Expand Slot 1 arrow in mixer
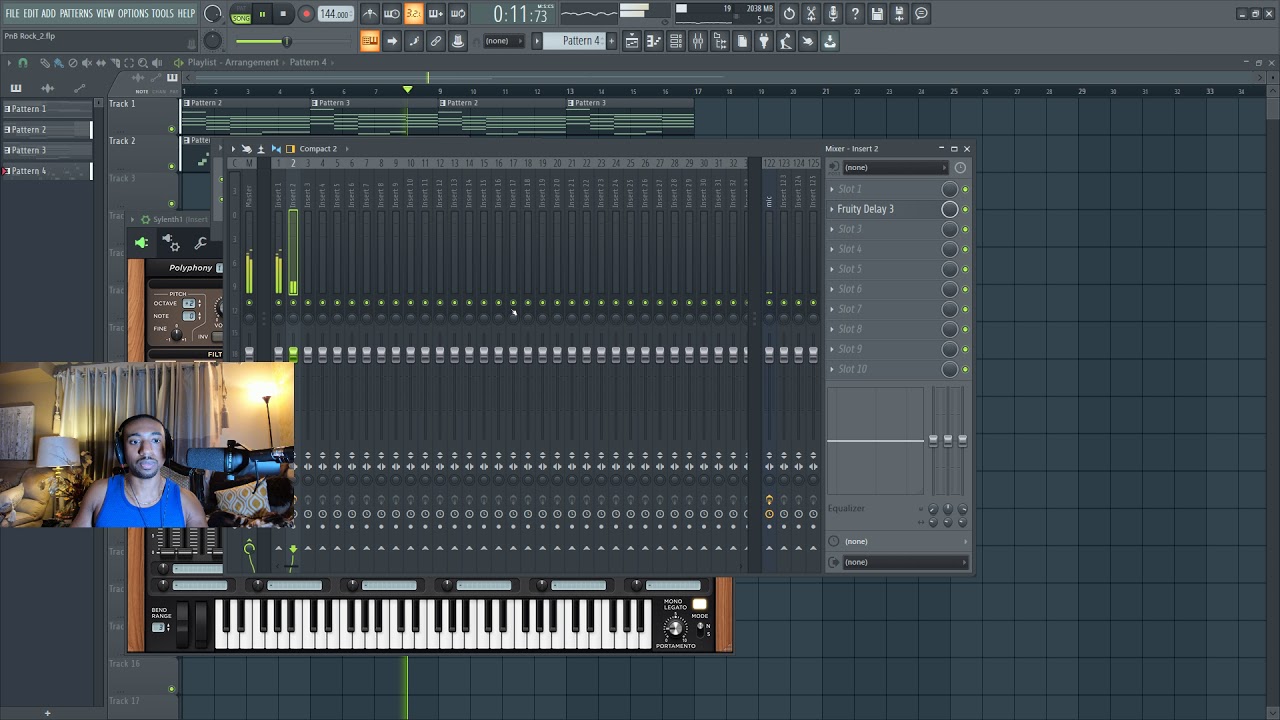This screenshot has height=720, width=1280. [832, 189]
